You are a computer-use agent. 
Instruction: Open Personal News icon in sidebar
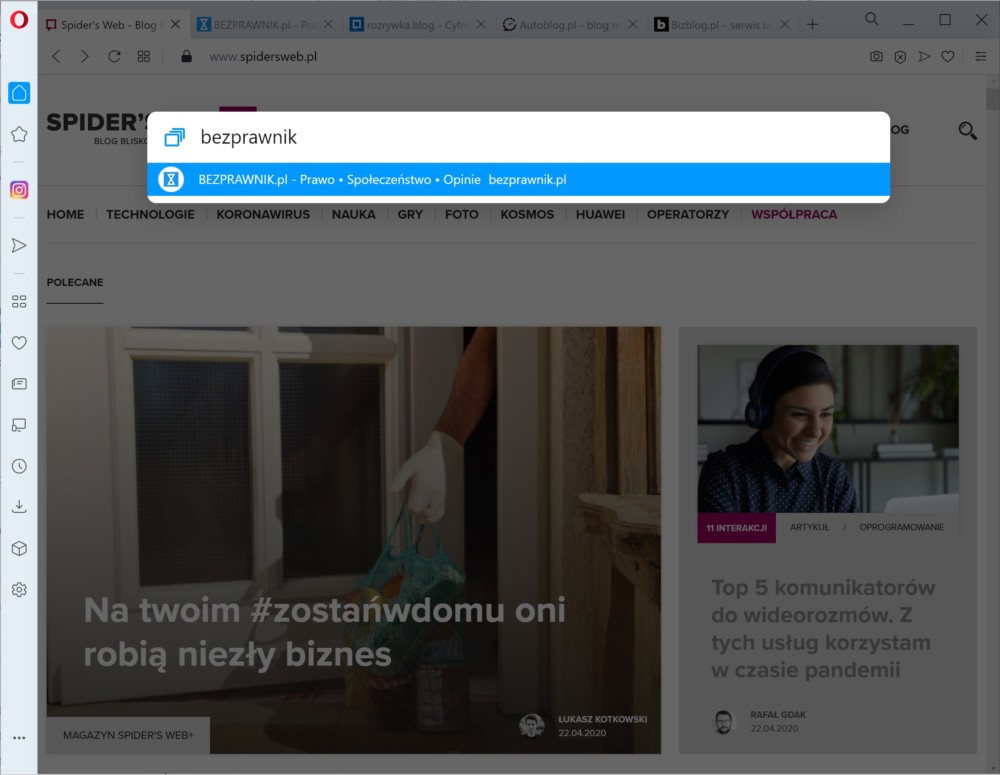click(19, 384)
